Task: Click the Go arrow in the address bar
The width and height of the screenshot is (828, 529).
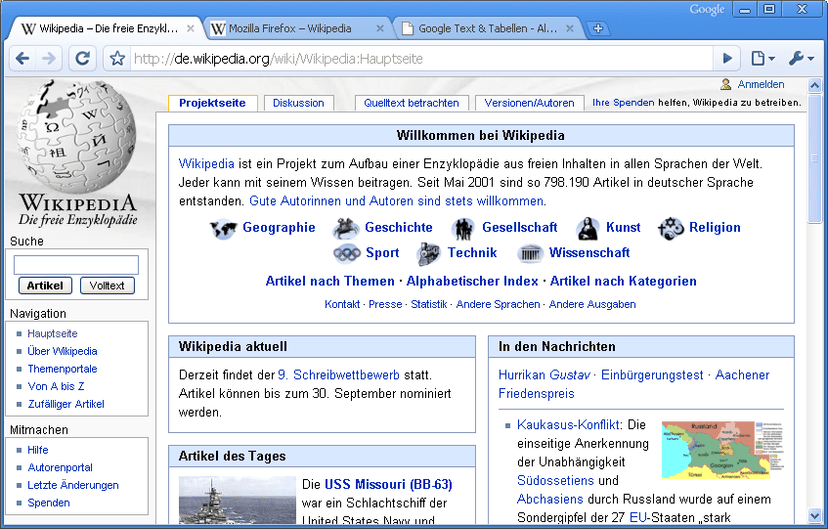Action: click(727, 58)
